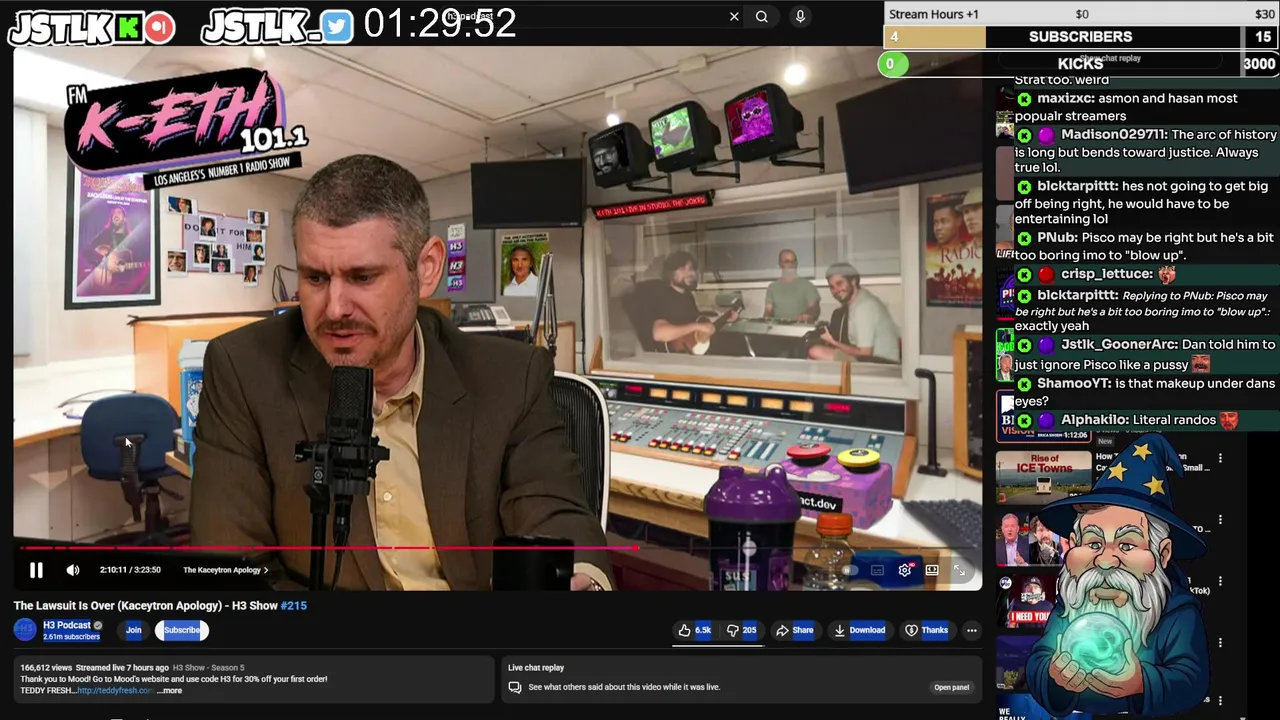
Task: Click the Open panel button for chat replay
Action: point(951,687)
